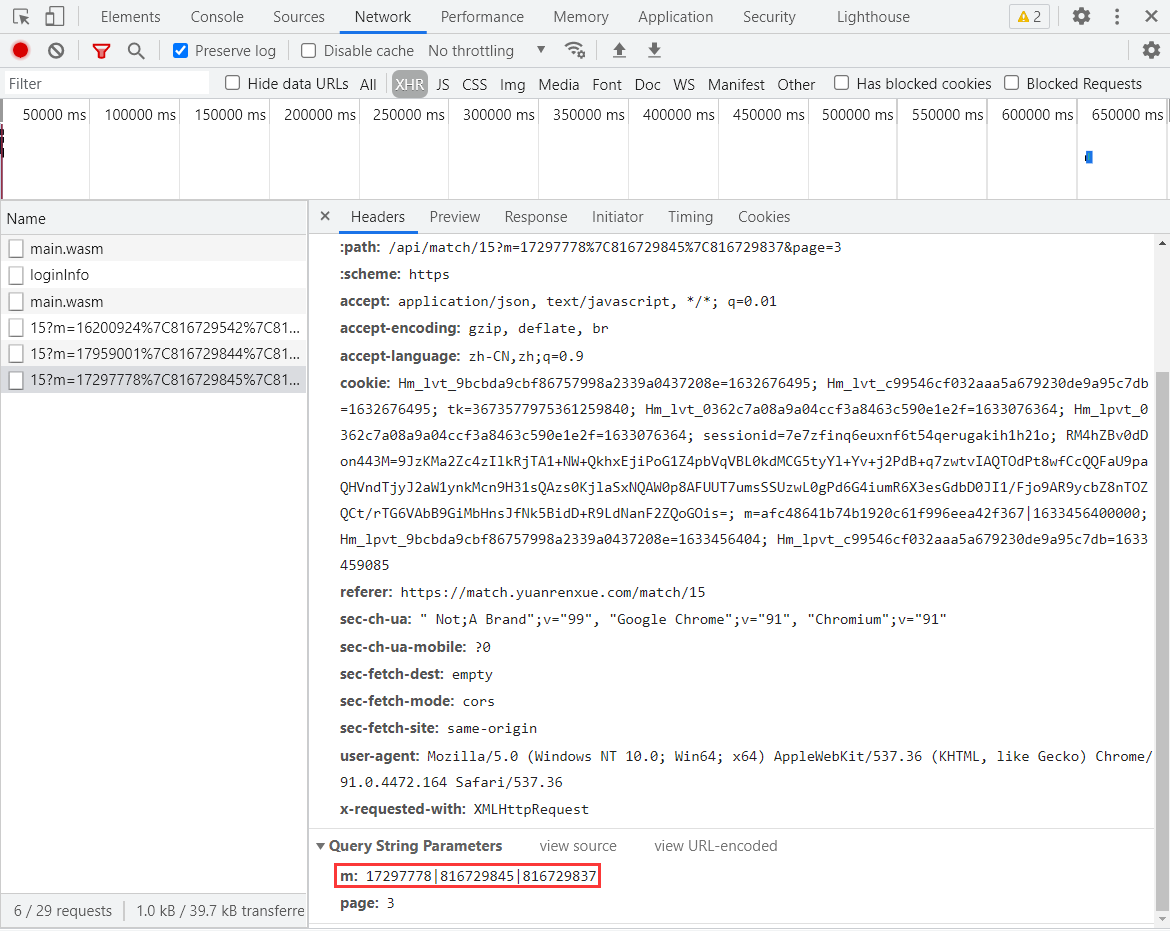Screen dimensions: 1170x931
Task: Check the Hide data URLs option
Action: [x=233, y=83]
